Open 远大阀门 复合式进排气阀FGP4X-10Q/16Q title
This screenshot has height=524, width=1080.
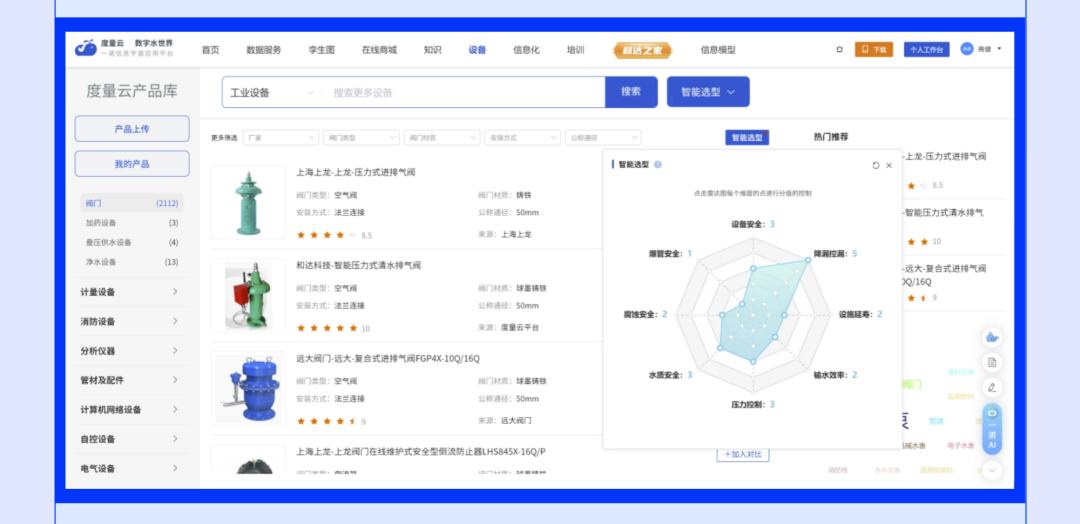[x=388, y=359]
